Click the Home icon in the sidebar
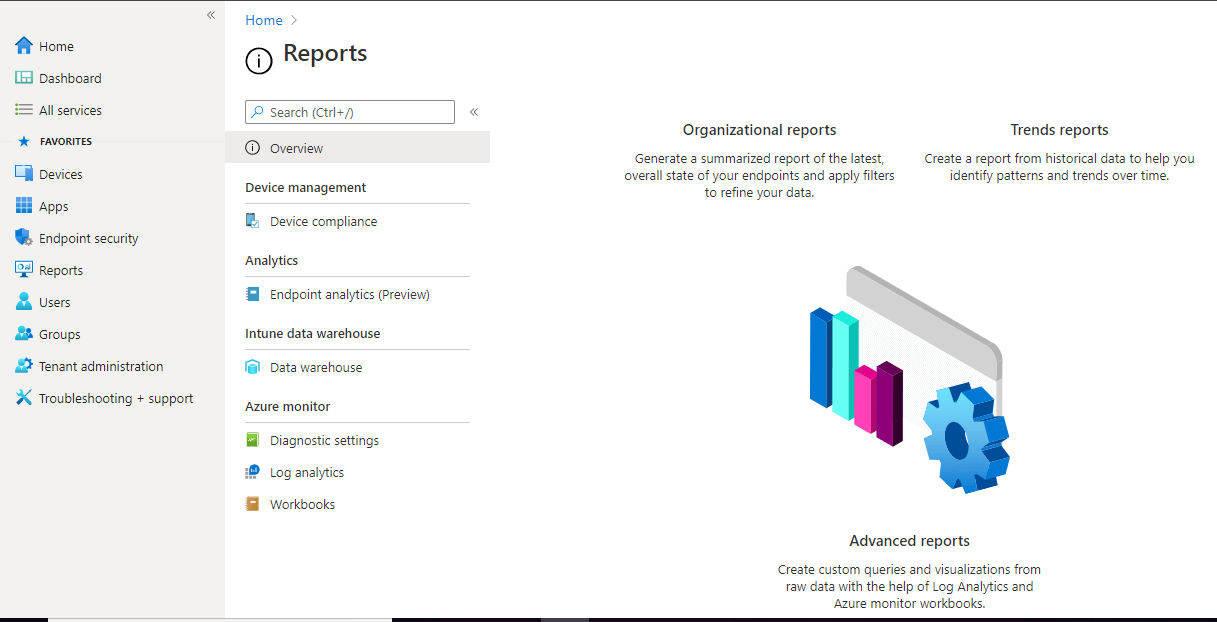Image resolution: width=1217 pixels, height=622 pixels. tap(24, 46)
